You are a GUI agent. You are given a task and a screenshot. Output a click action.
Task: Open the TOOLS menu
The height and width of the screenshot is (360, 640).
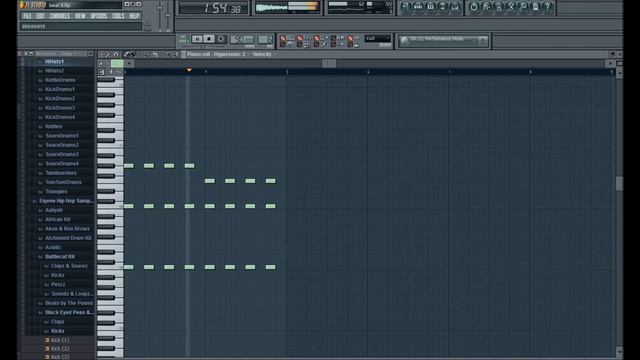tap(118, 16)
